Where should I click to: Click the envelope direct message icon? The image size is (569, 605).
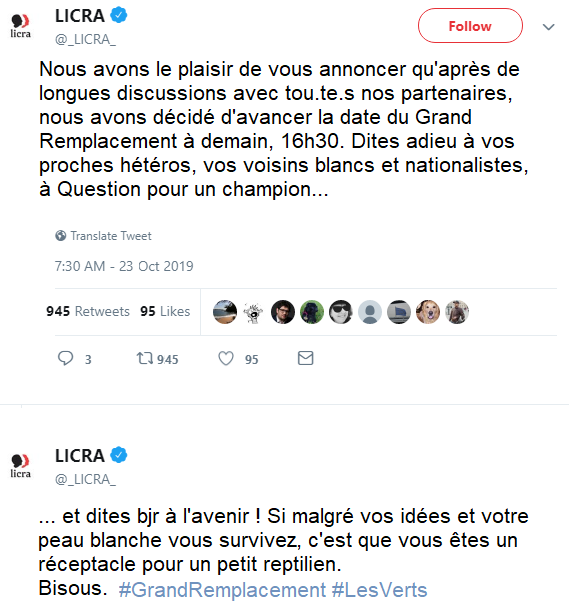pyautogui.click(x=306, y=358)
